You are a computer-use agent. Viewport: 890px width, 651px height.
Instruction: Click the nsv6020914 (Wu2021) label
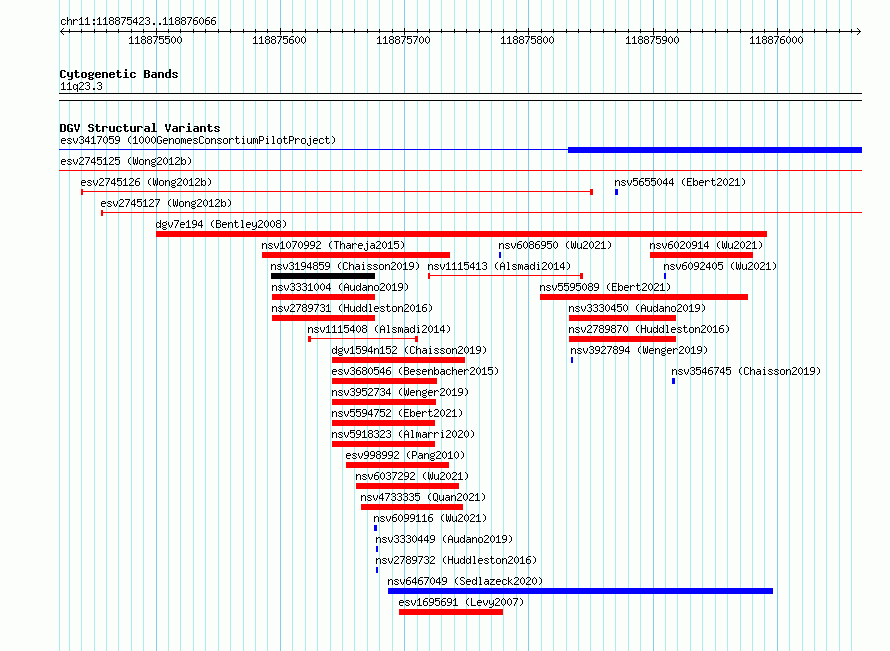(x=706, y=245)
